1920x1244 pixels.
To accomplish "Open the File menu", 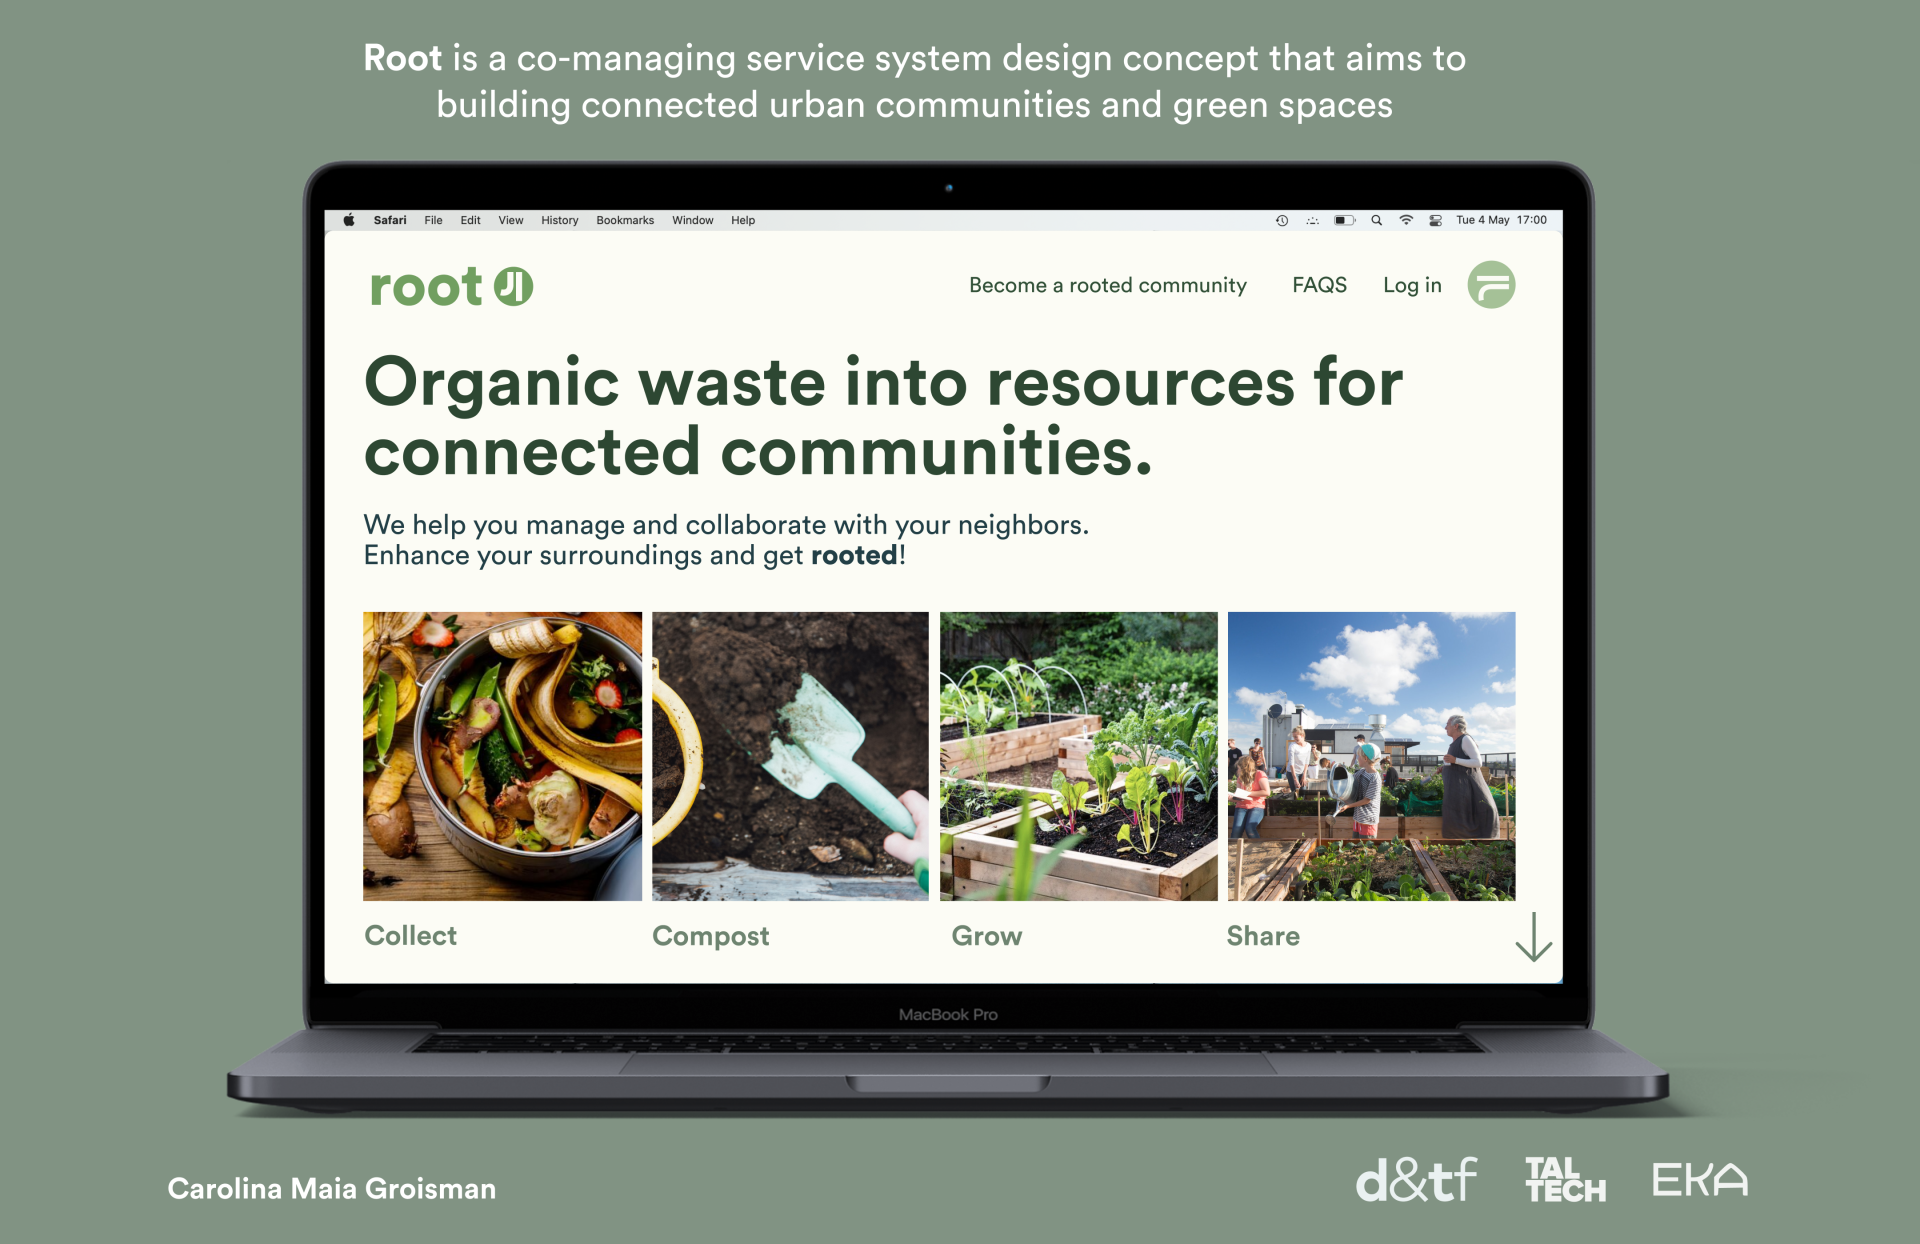I will pos(433,220).
